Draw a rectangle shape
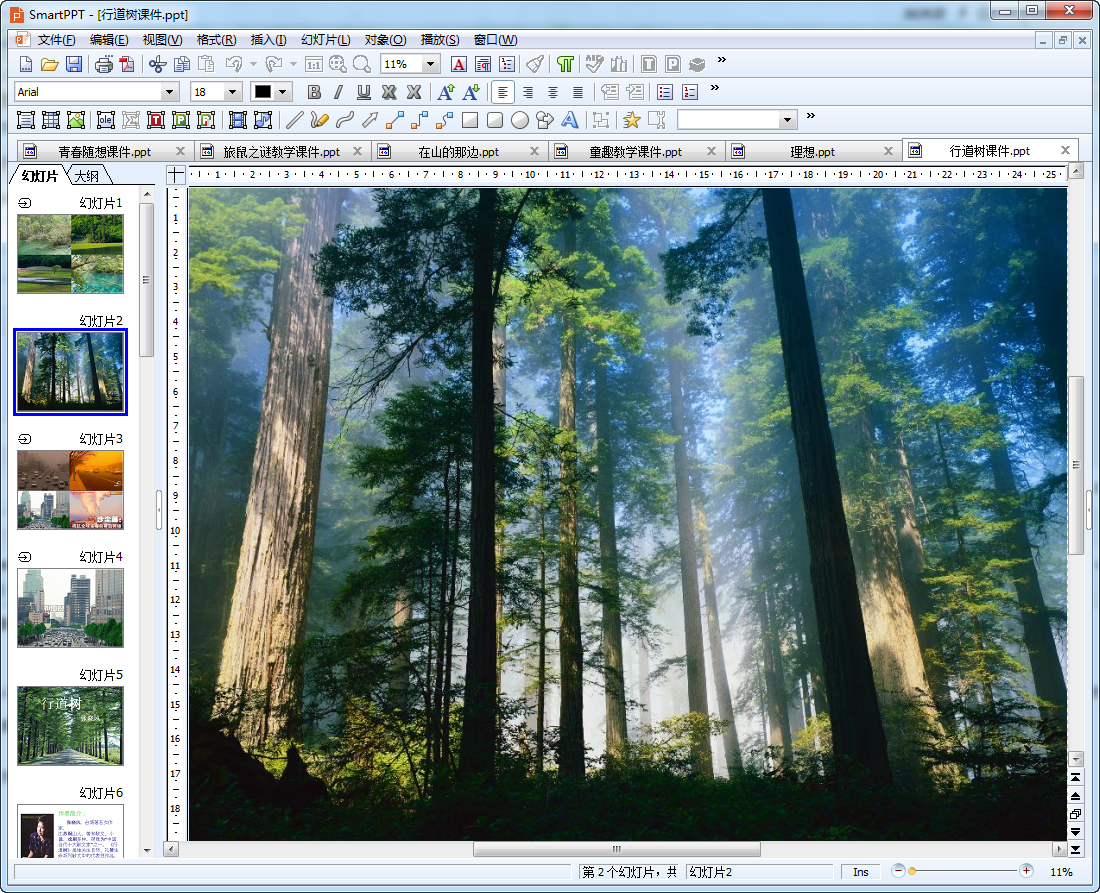Screen dimensions: 1100x893 coord(469,120)
